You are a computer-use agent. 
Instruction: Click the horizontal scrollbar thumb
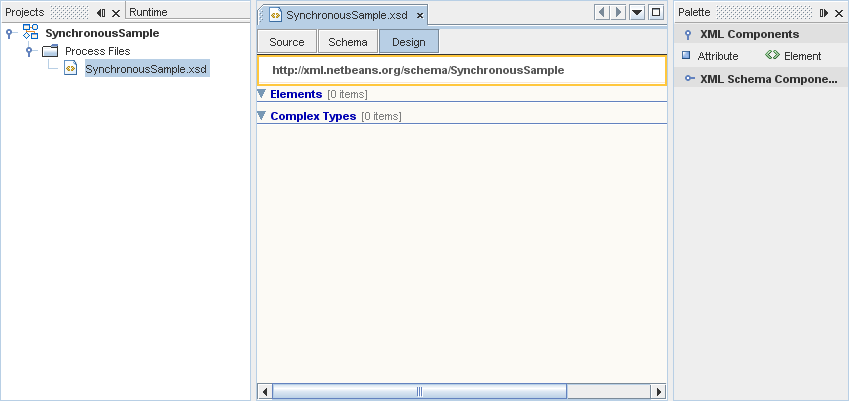point(419,391)
